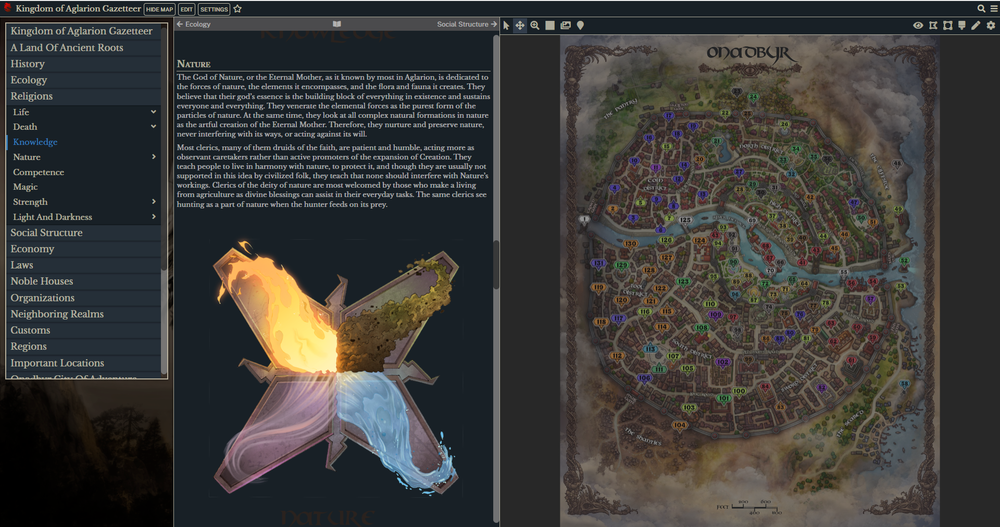This screenshot has width=1000, height=527.
Task: Expand the Strength subsection arrow
Action: point(153,202)
